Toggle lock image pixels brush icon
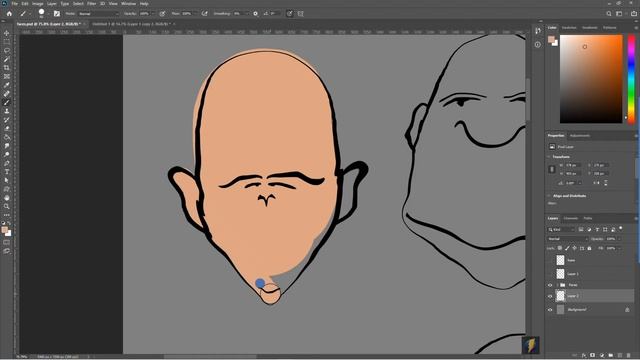The height and width of the screenshot is (360, 640). point(567,248)
